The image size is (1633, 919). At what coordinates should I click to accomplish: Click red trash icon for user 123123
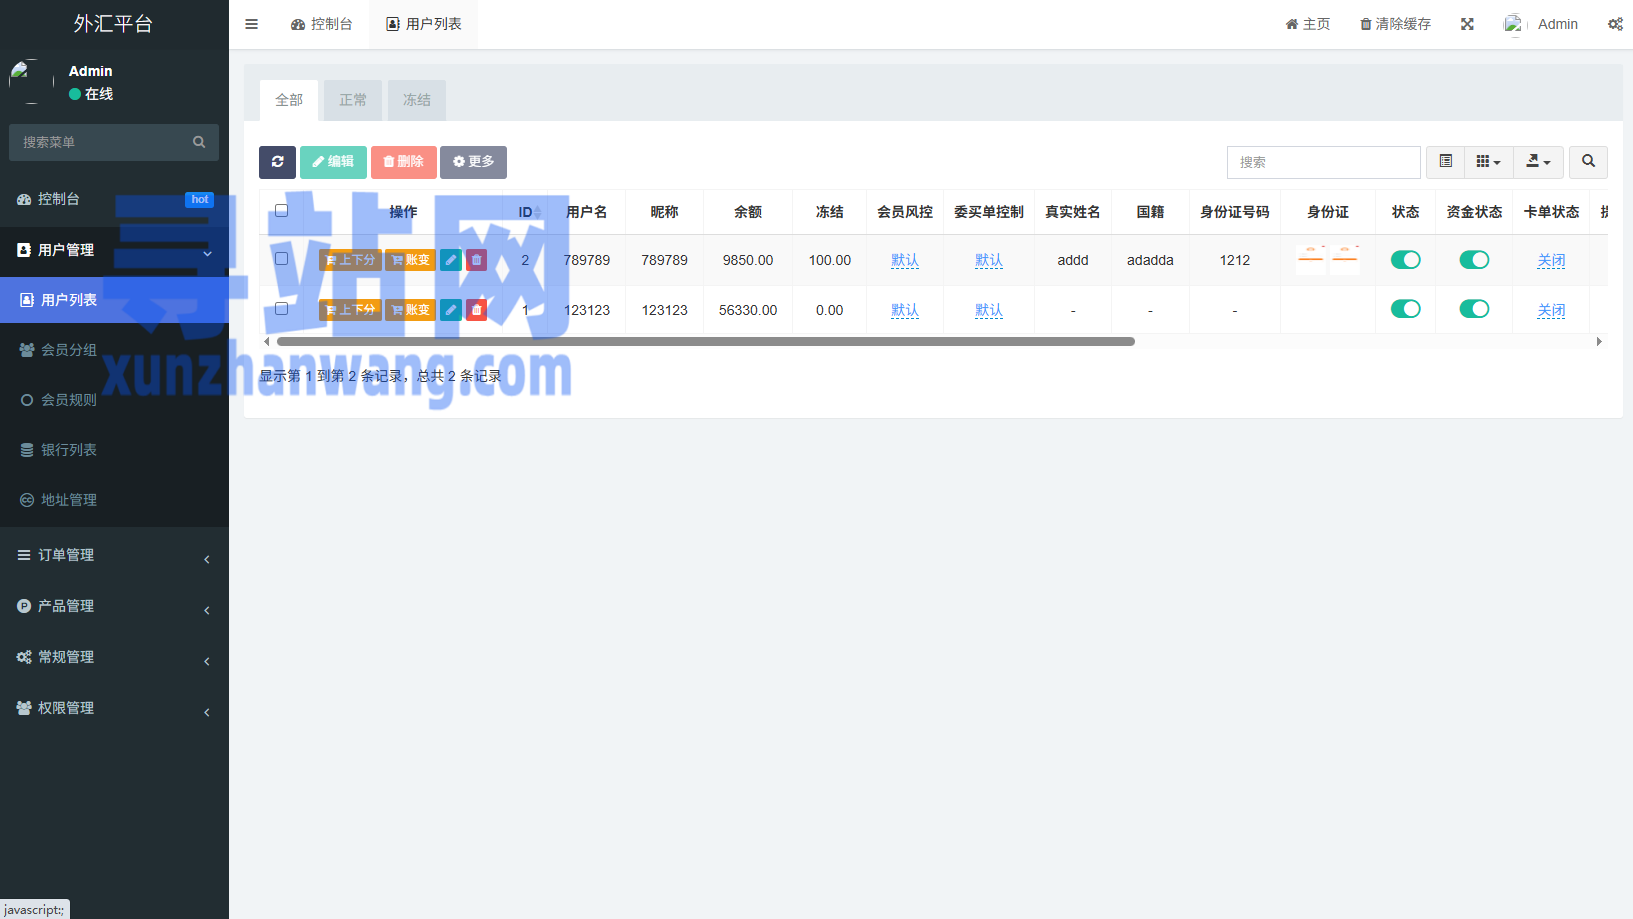[477, 310]
